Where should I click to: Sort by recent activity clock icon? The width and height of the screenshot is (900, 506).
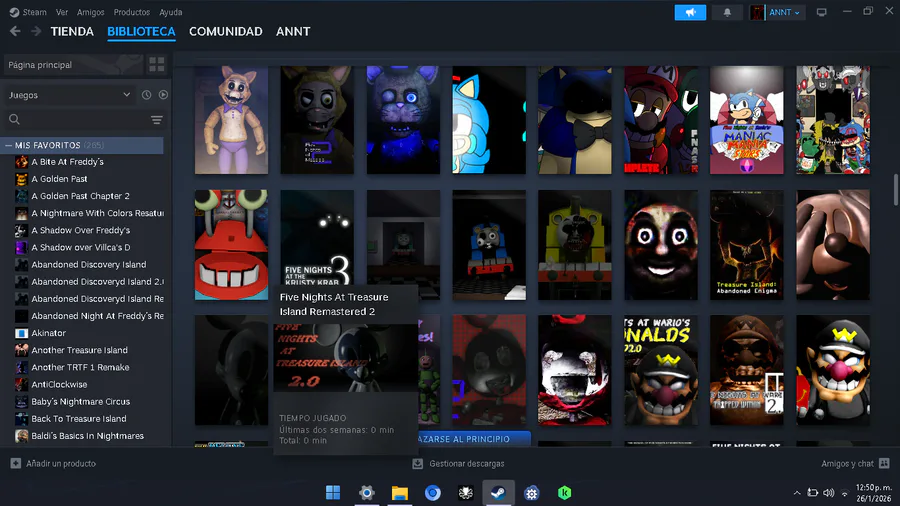click(x=146, y=95)
